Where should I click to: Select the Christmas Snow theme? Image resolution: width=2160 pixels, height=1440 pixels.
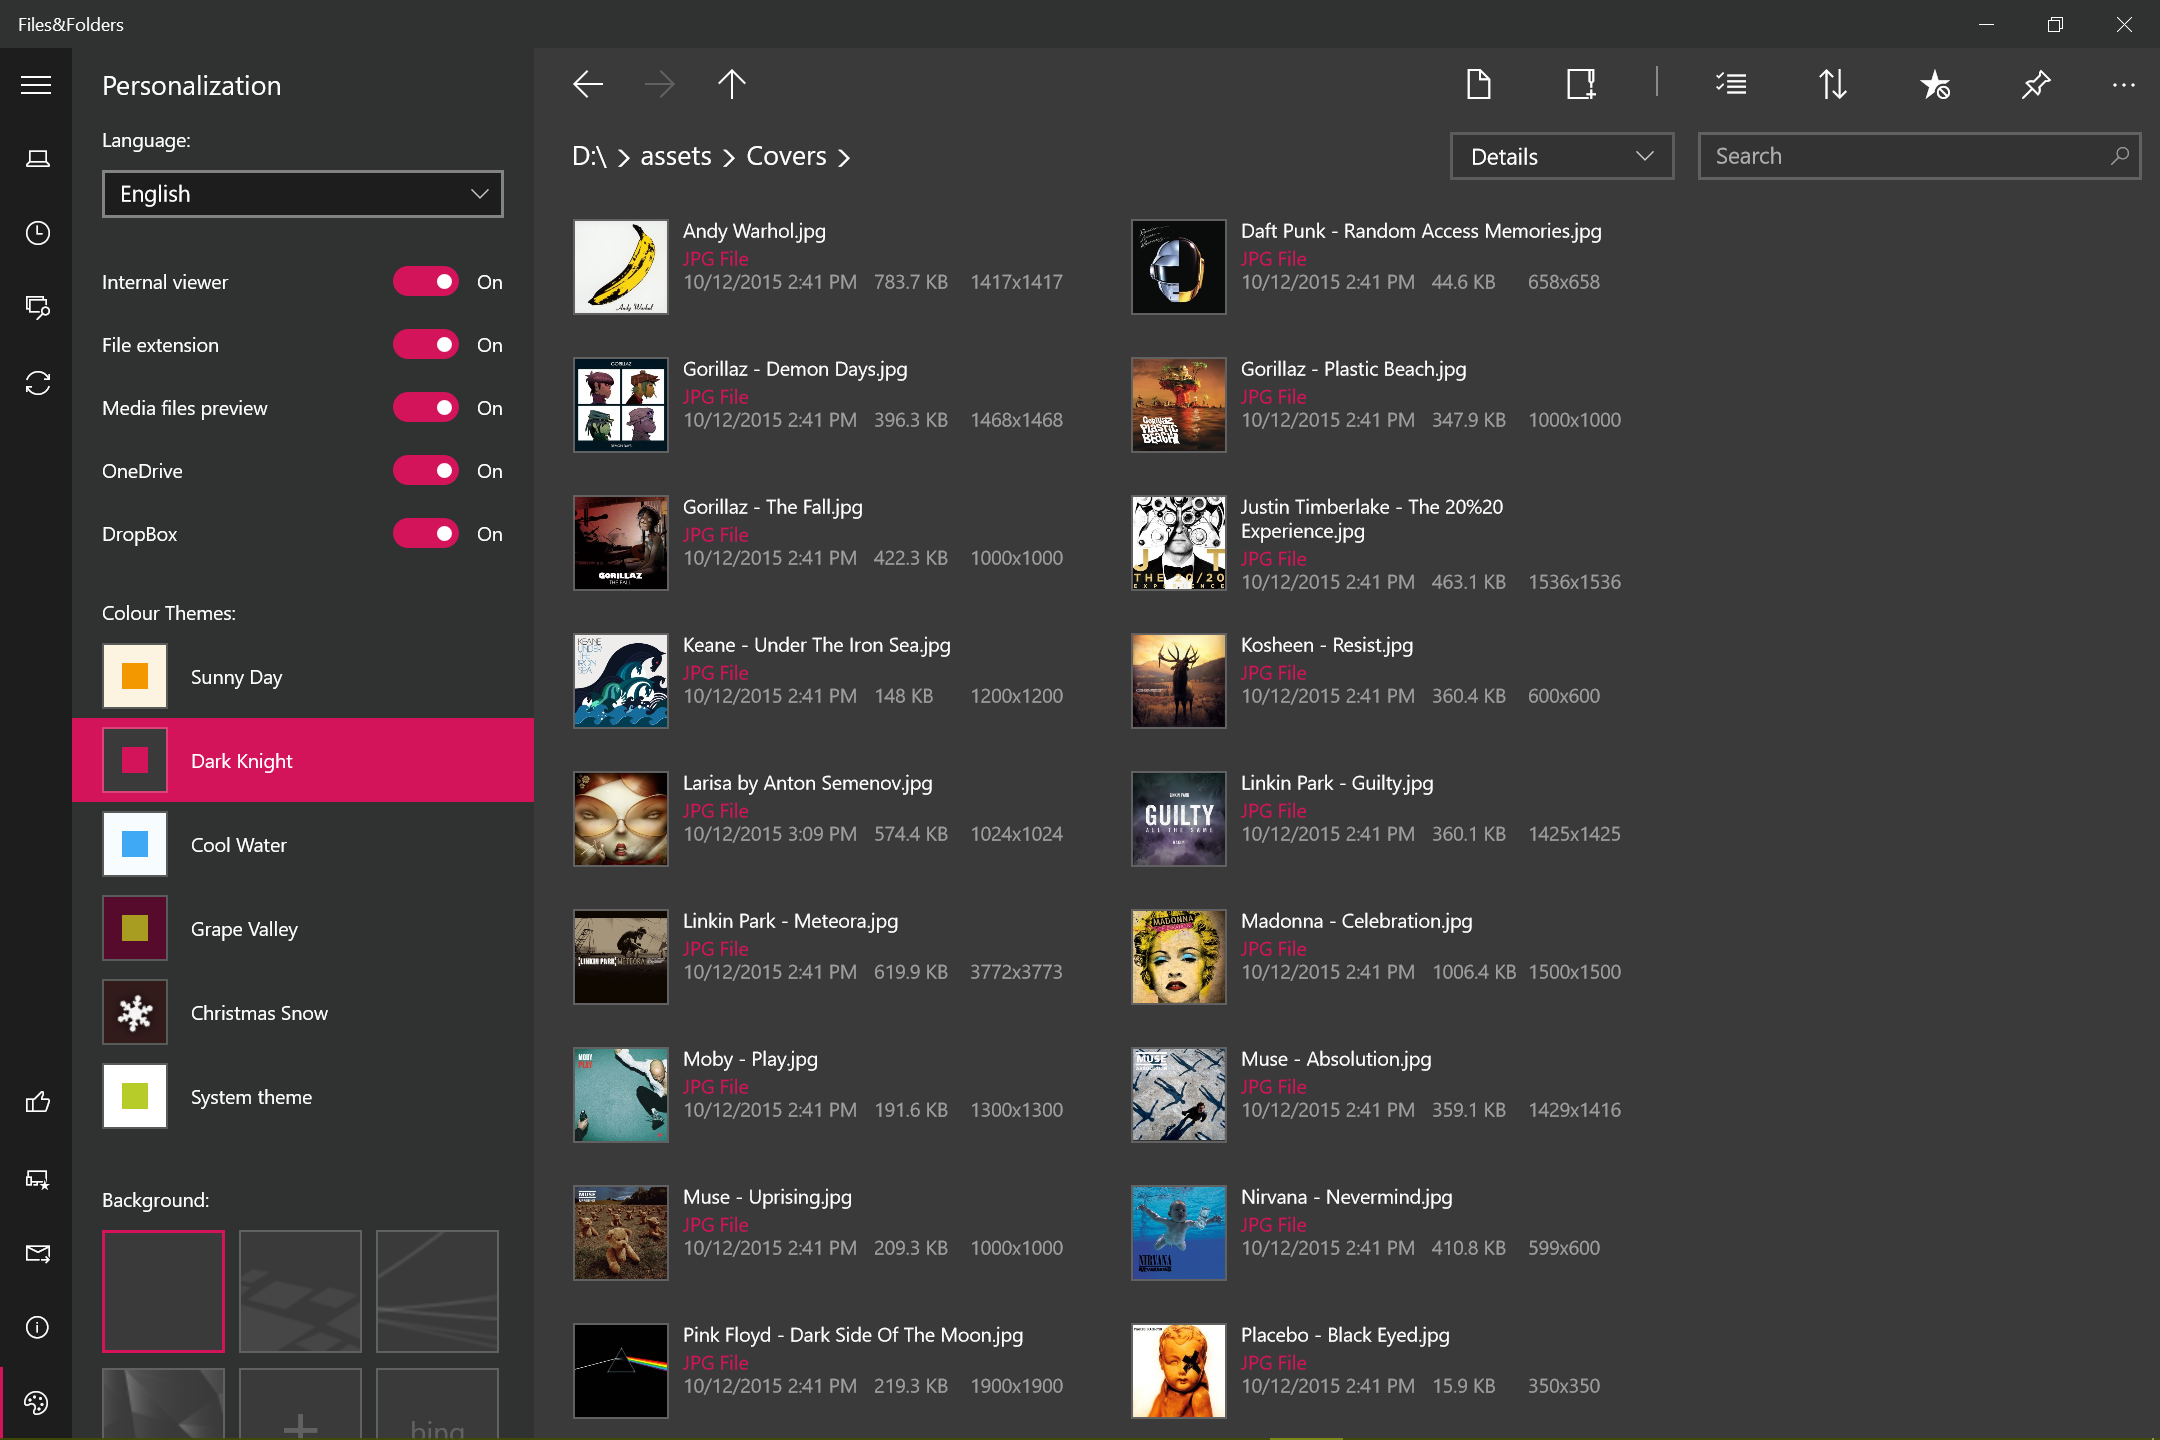coord(303,1012)
